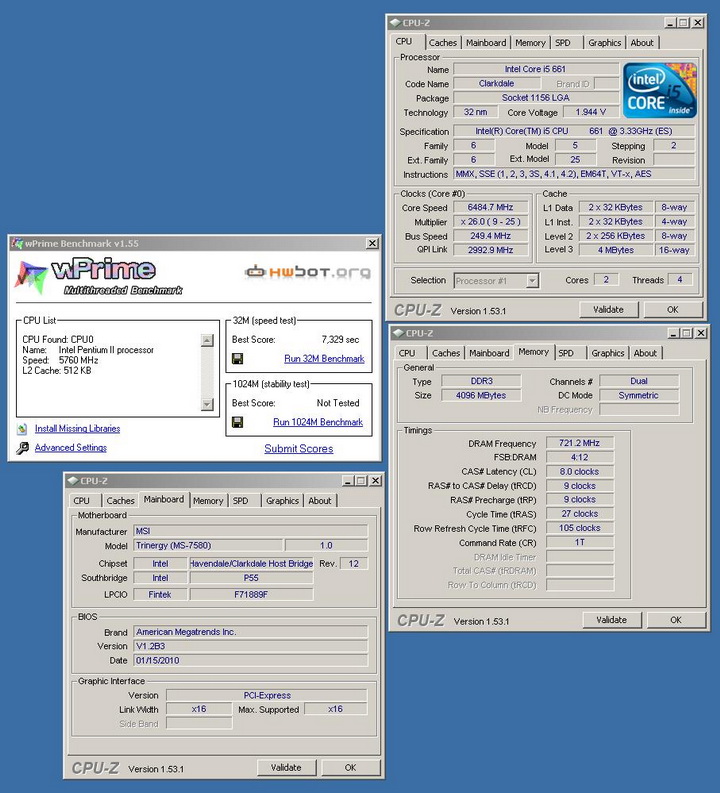Image resolution: width=720 pixels, height=793 pixels.
Task: Click Validate in the Memory tab window
Action: pos(611,620)
